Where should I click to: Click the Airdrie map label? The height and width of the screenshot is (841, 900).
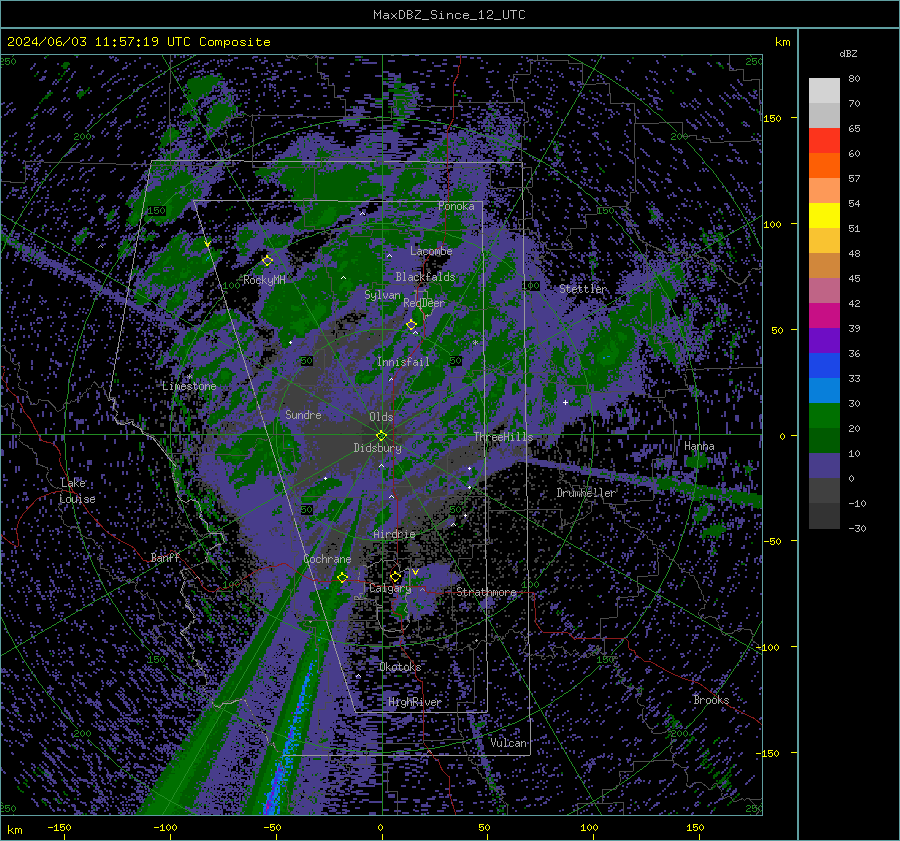click(394, 534)
